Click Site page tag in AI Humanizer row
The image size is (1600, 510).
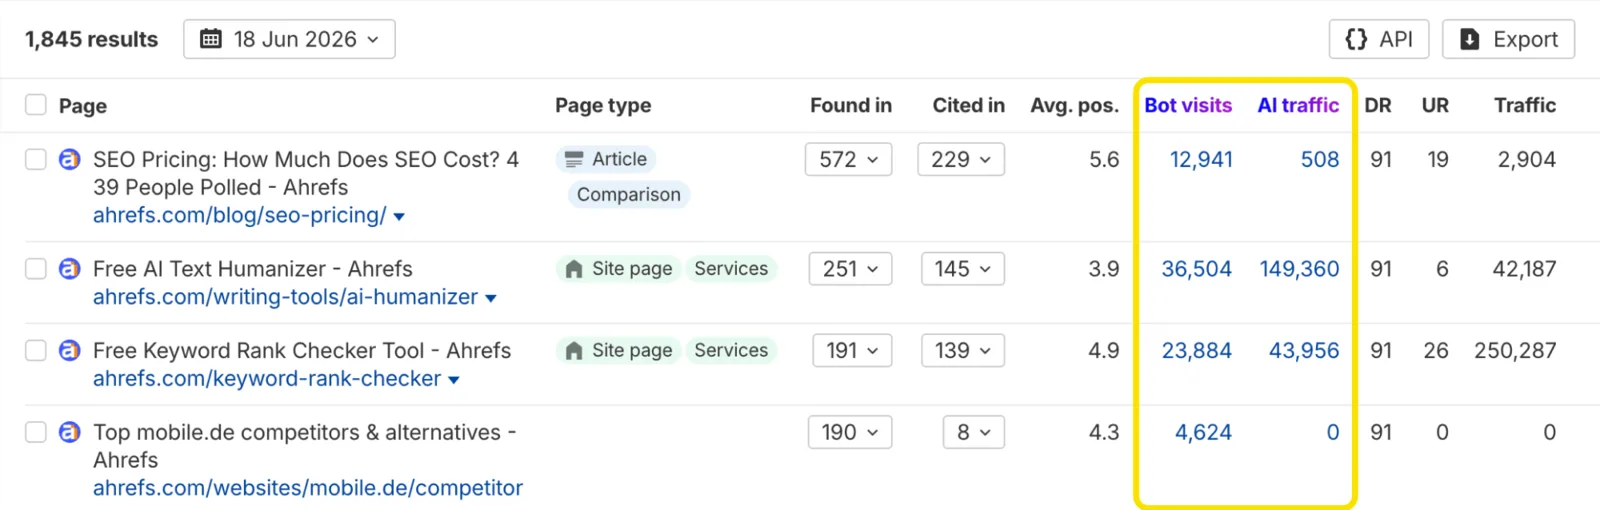[x=618, y=268]
